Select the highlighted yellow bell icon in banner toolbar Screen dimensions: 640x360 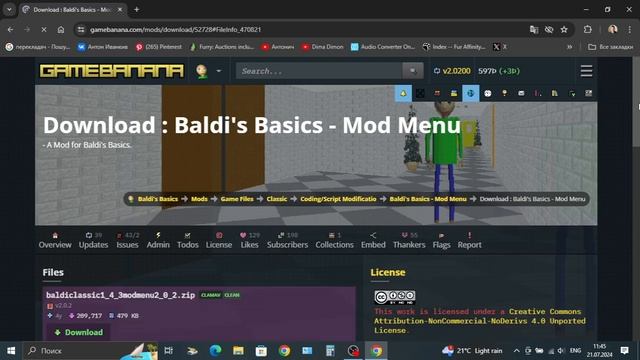pos(403,93)
